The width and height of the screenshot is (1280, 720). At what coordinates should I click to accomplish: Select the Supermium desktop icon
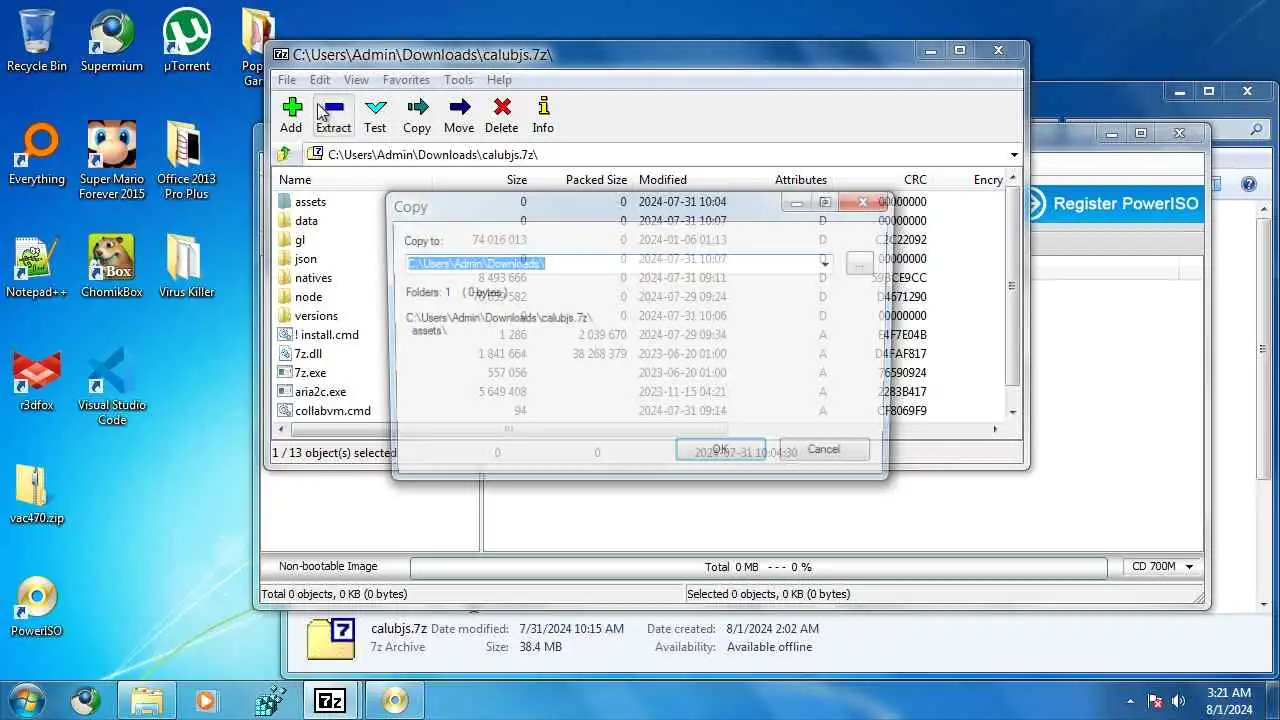tap(112, 40)
